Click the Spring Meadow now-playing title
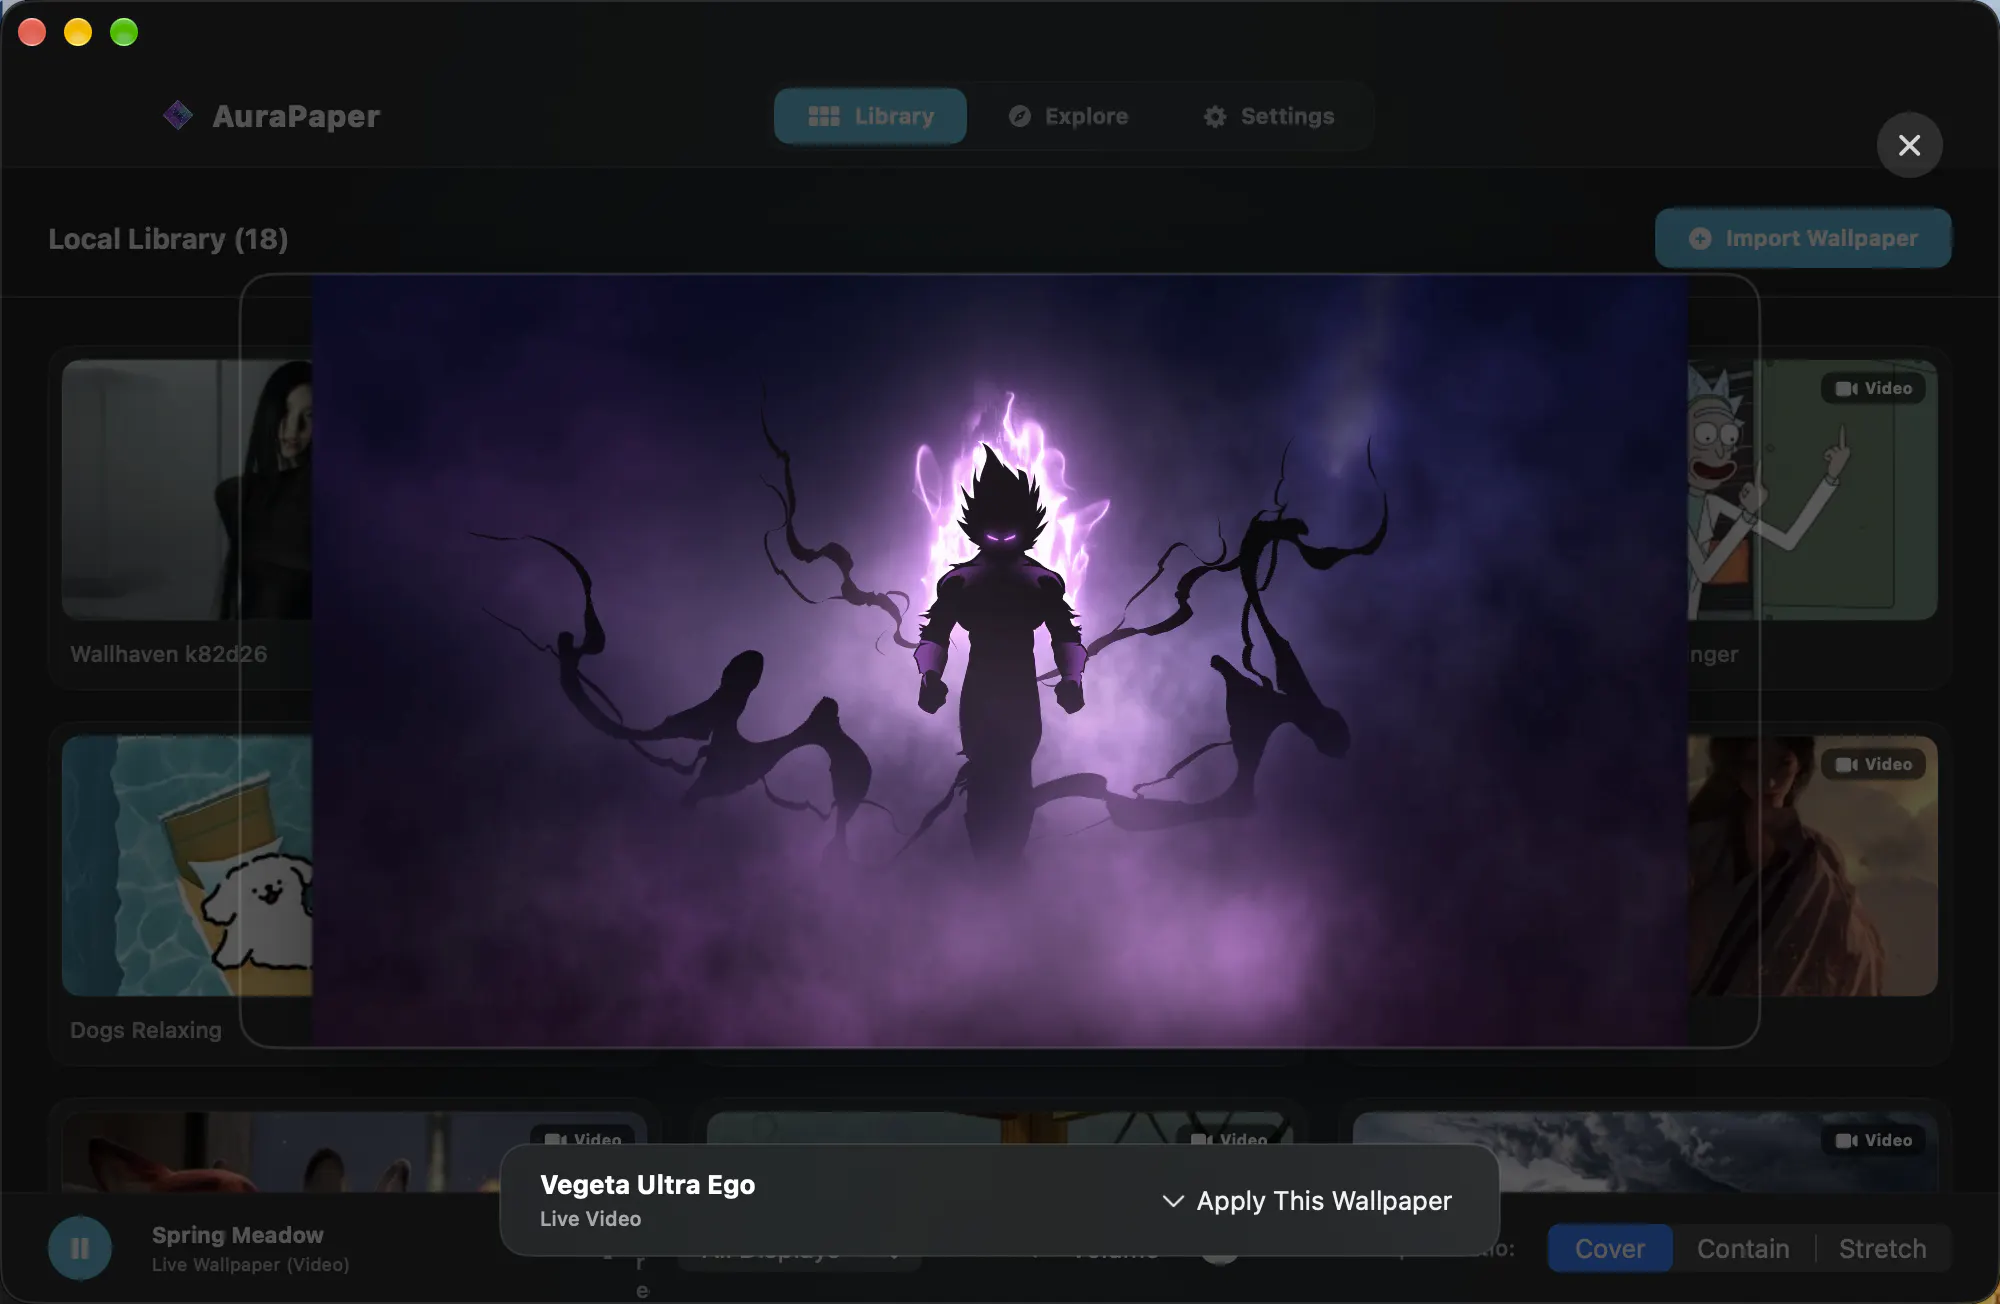The image size is (2000, 1304). click(237, 1235)
